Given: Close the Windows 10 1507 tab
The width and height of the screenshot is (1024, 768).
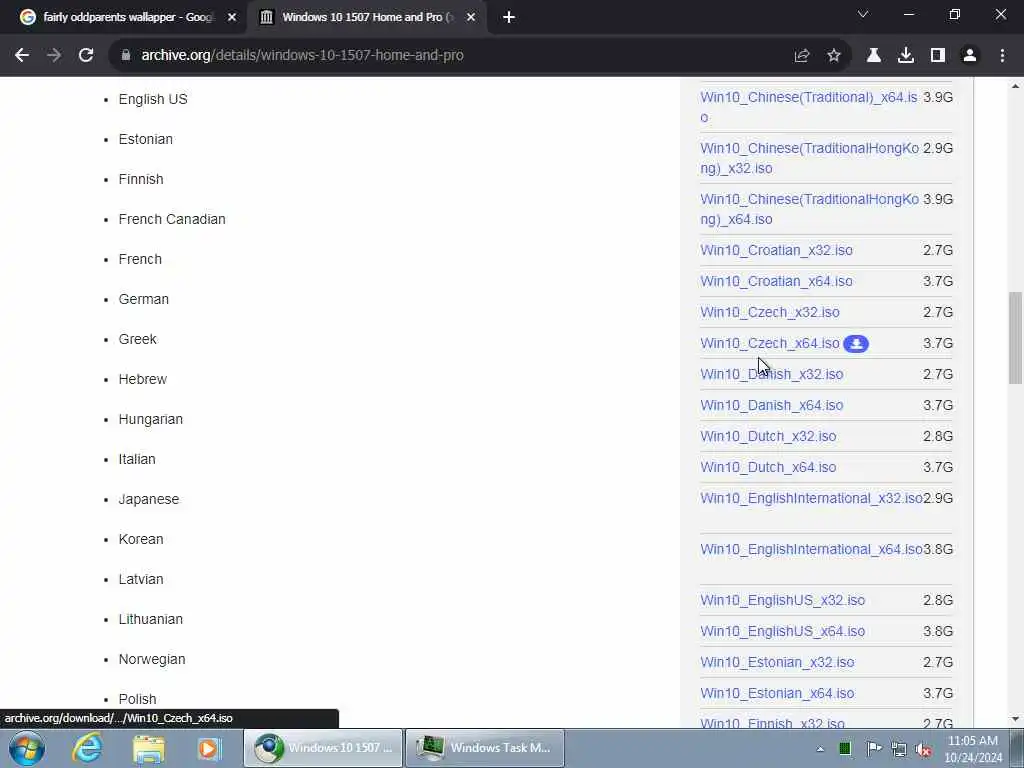Looking at the screenshot, I should tap(471, 18).
